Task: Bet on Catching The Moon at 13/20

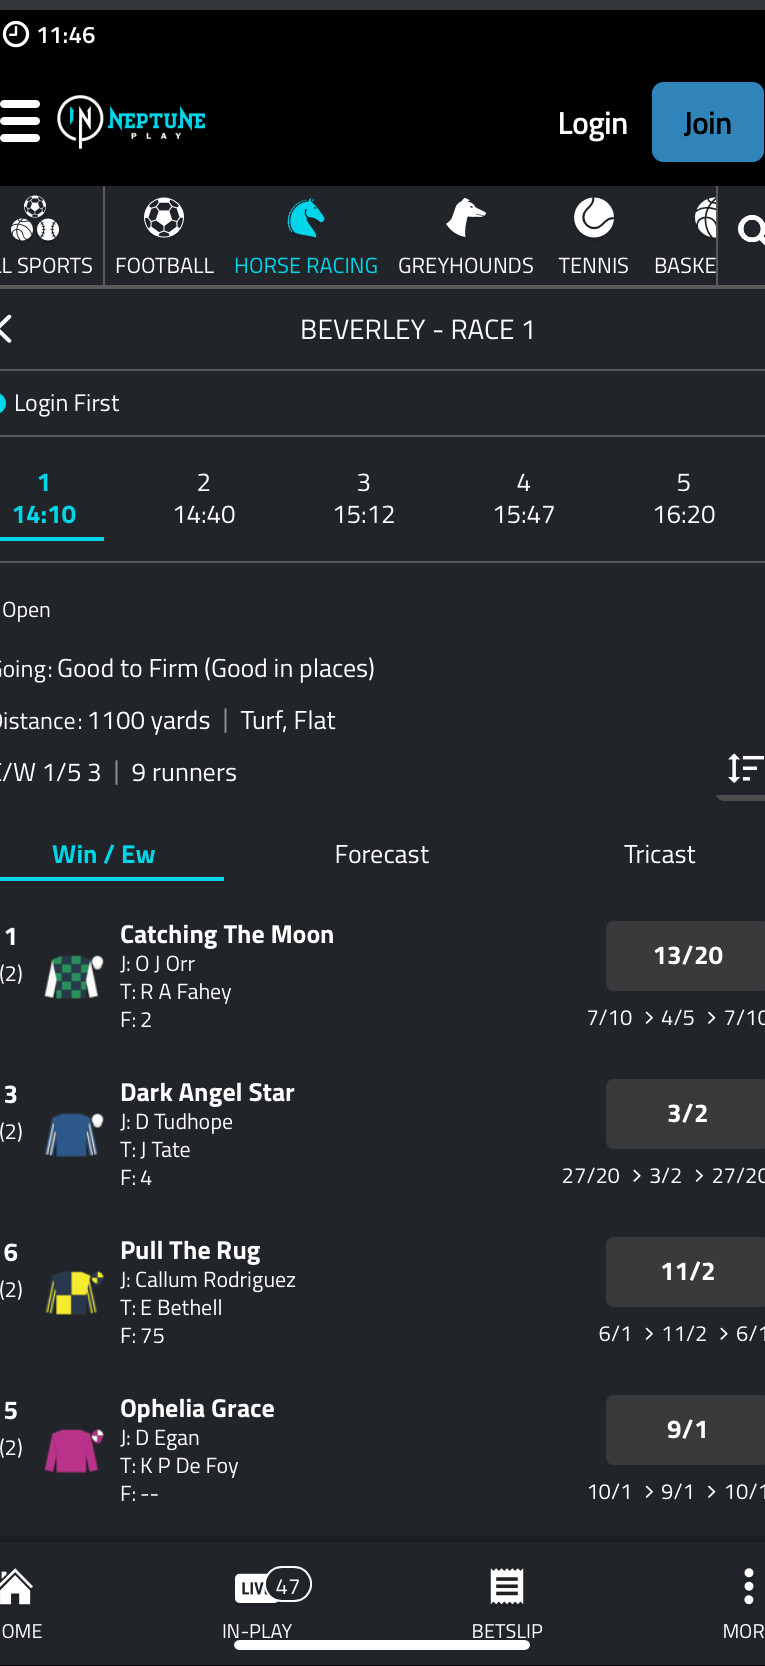Action: coord(686,956)
